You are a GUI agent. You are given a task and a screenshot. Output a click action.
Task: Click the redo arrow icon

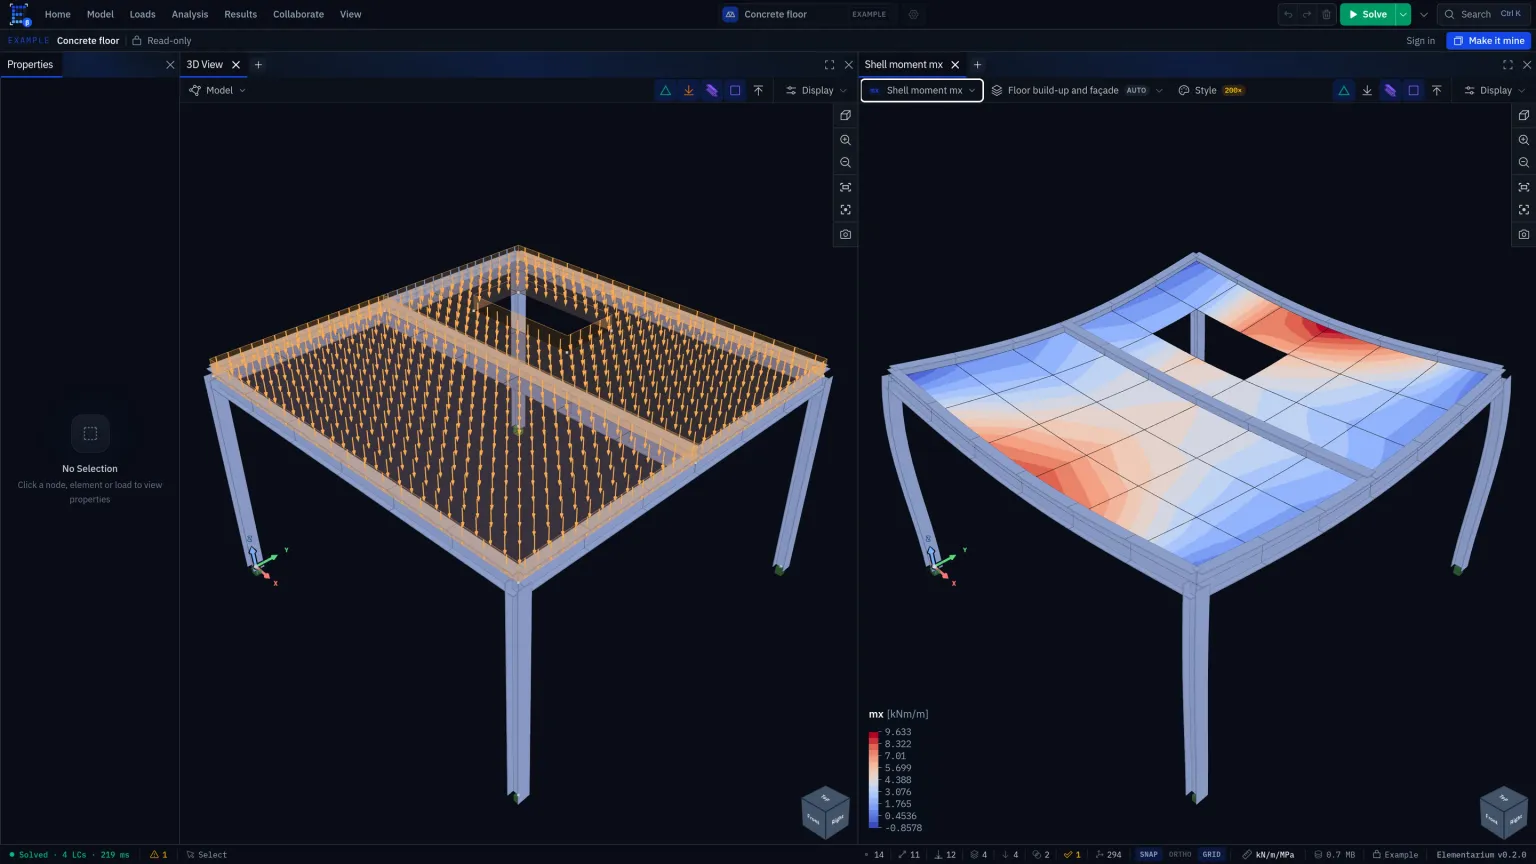[x=1307, y=14]
